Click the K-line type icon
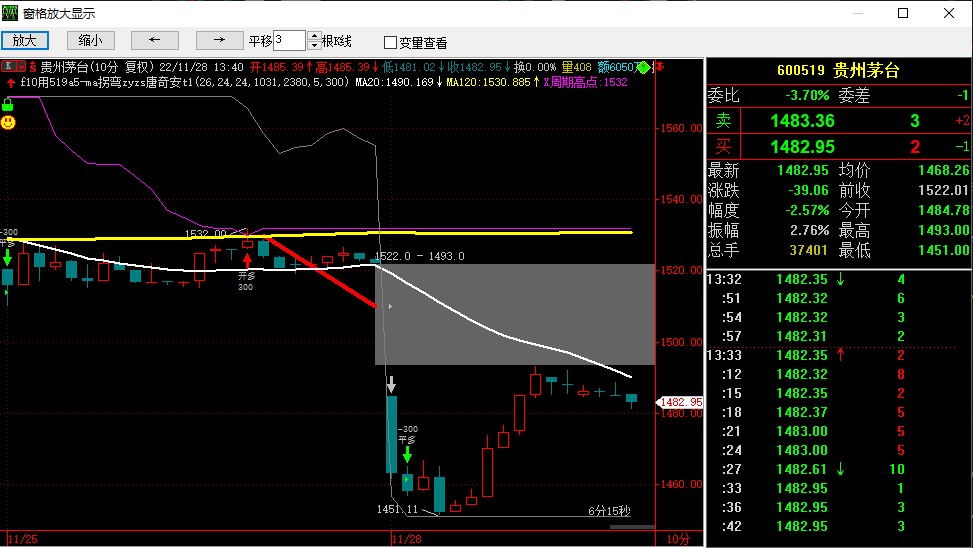Viewport: 973px width, 548px height. tap(8, 66)
